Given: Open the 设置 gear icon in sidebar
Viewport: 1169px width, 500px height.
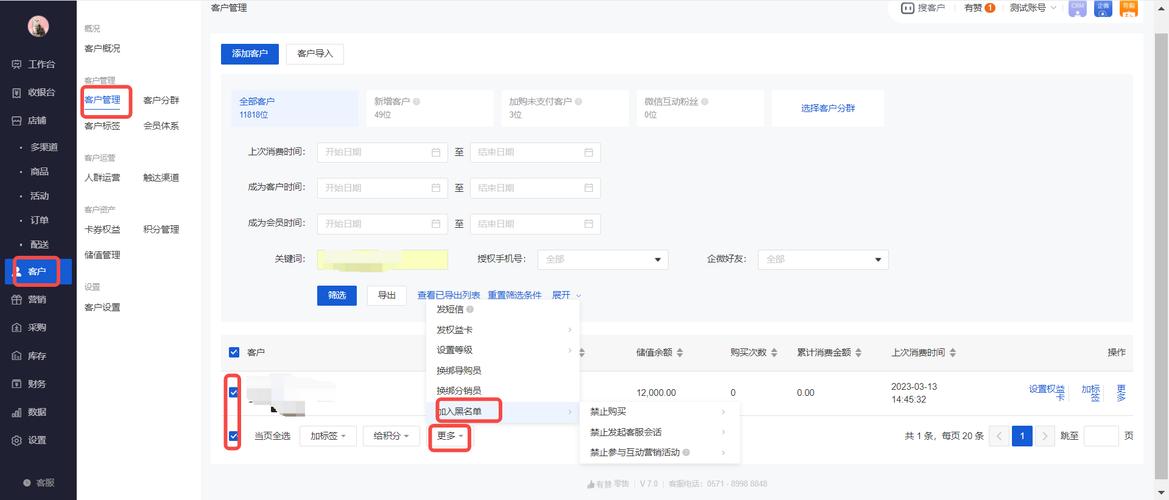Looking at the screenshot, I should pos(16,440).
